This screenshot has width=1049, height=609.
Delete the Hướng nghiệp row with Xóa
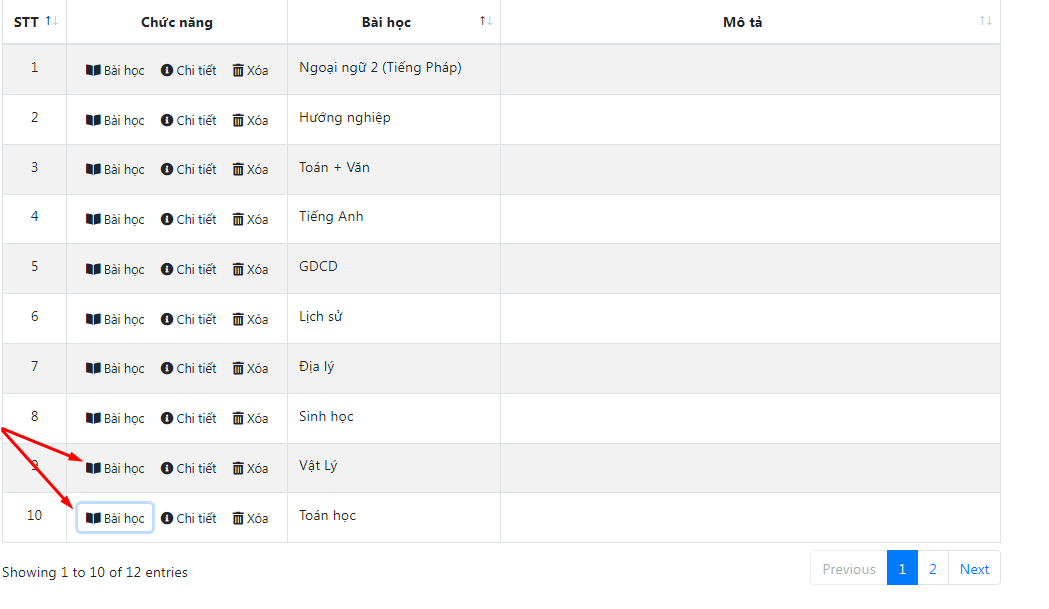[250, 120]
